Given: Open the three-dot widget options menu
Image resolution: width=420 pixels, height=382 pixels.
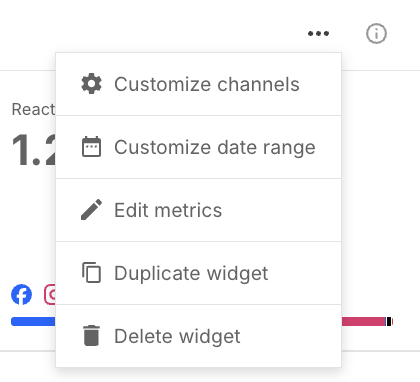Looking at the screenshot, I should pyautogui.click(x=318, y=33).
